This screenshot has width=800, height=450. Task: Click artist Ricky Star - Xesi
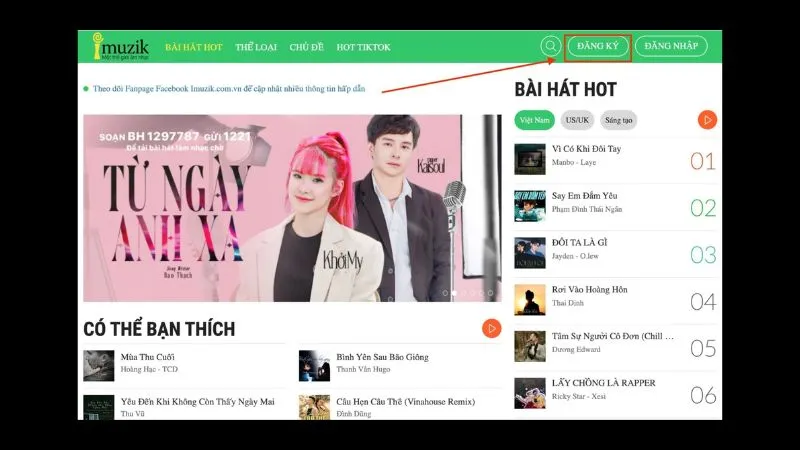click(579, 396)
